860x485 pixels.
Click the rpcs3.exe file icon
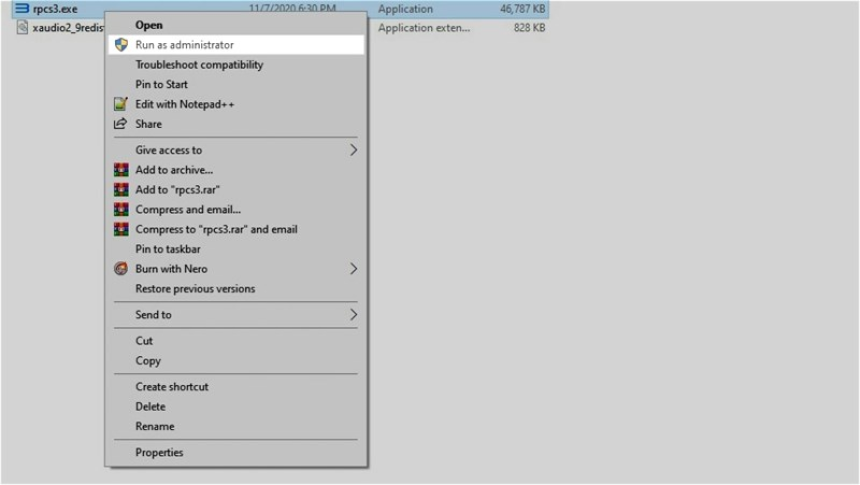click(x=22, y=8)
